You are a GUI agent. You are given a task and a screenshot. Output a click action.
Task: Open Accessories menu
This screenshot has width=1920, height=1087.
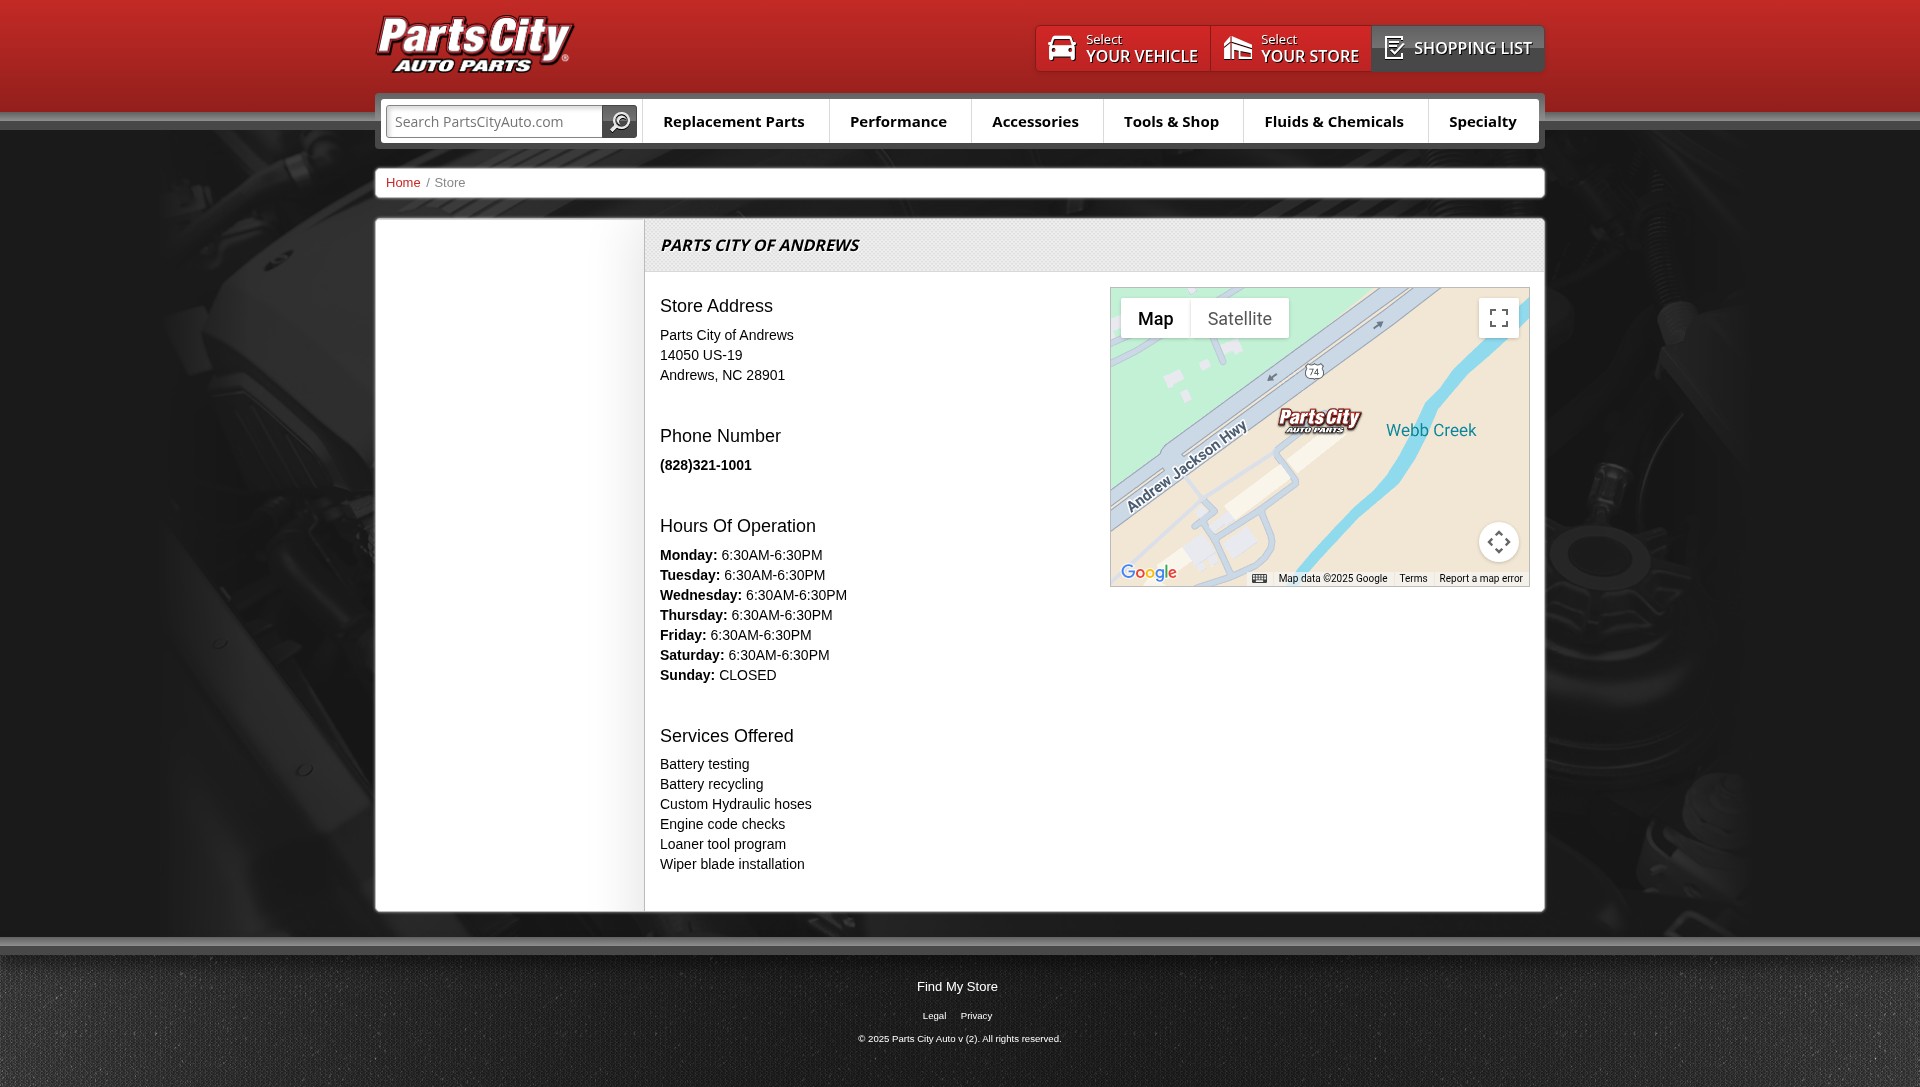coord(1035,121)
